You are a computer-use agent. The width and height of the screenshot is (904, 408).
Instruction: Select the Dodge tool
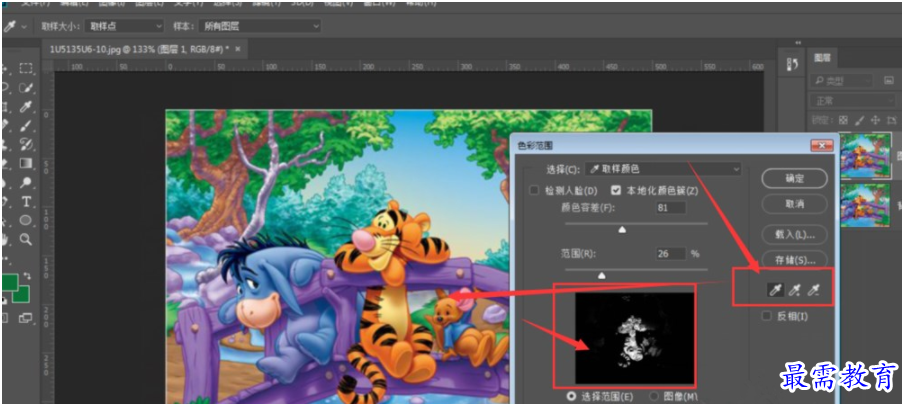pos(26,183)
